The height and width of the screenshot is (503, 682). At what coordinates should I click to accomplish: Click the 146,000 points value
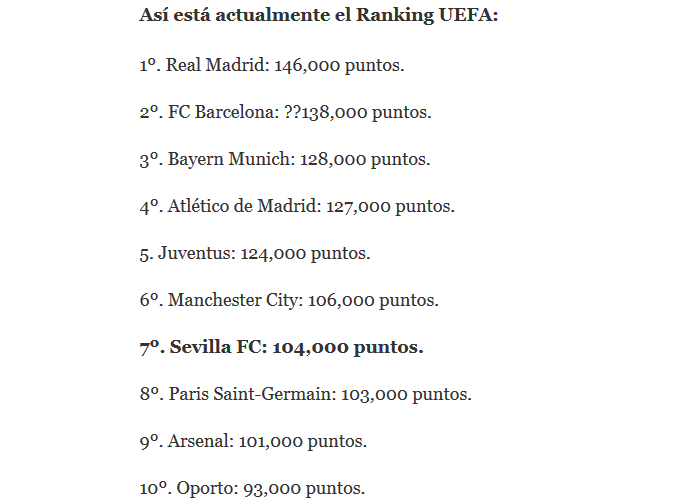306,65
